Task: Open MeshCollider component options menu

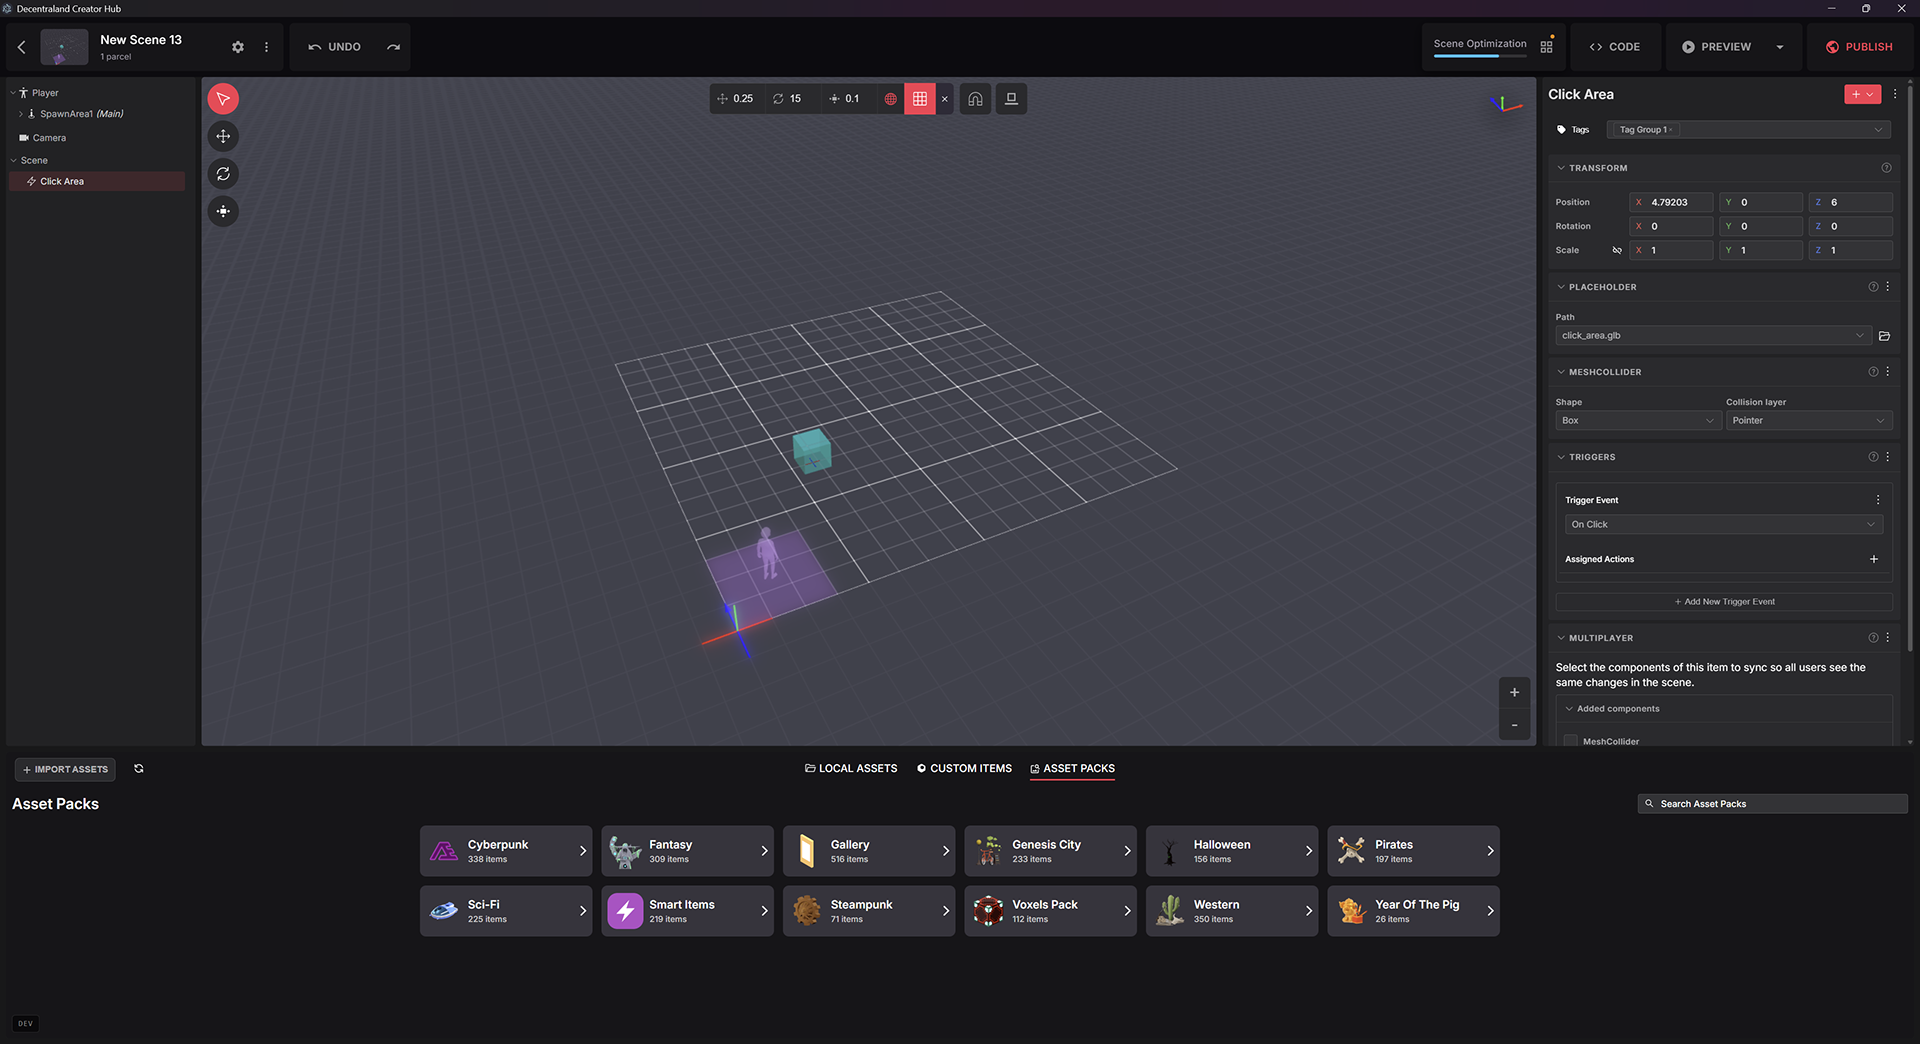Action: click(x=1888, y=372)
